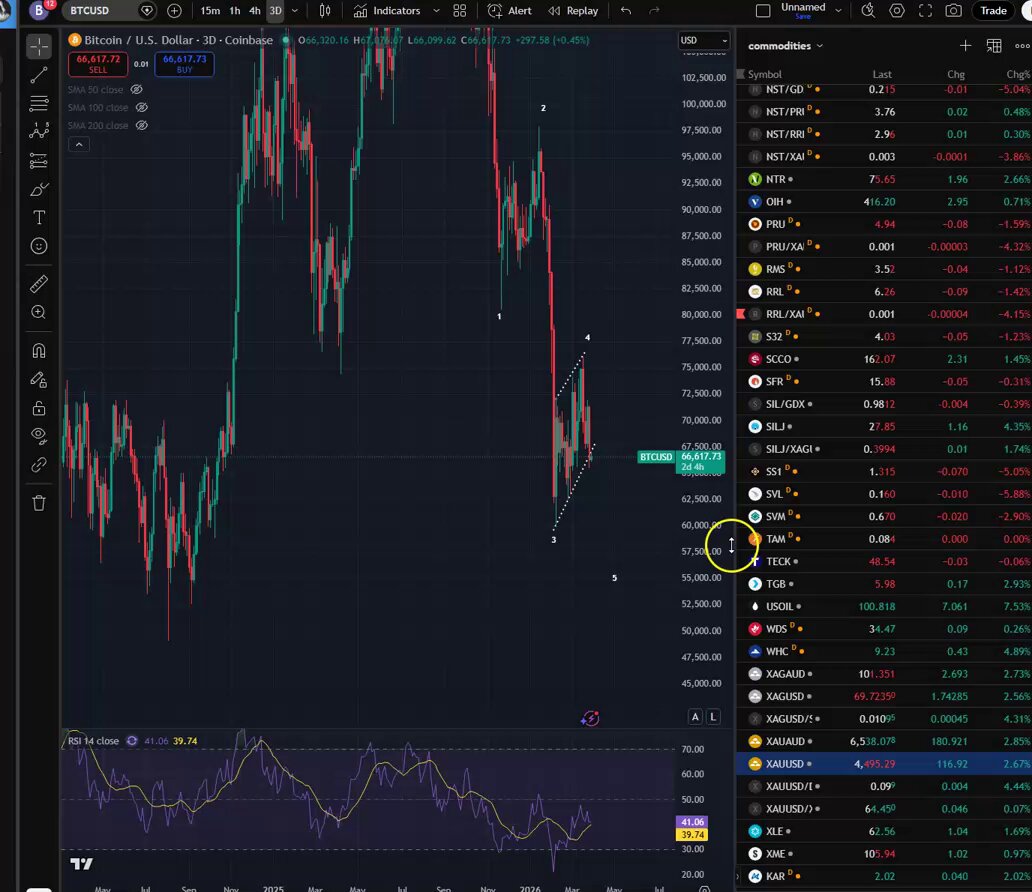Image resolution: width=1032 pixels, height=892 pixels.
Task: Take a chart snapshot with camera
Action: click(953, 11)
